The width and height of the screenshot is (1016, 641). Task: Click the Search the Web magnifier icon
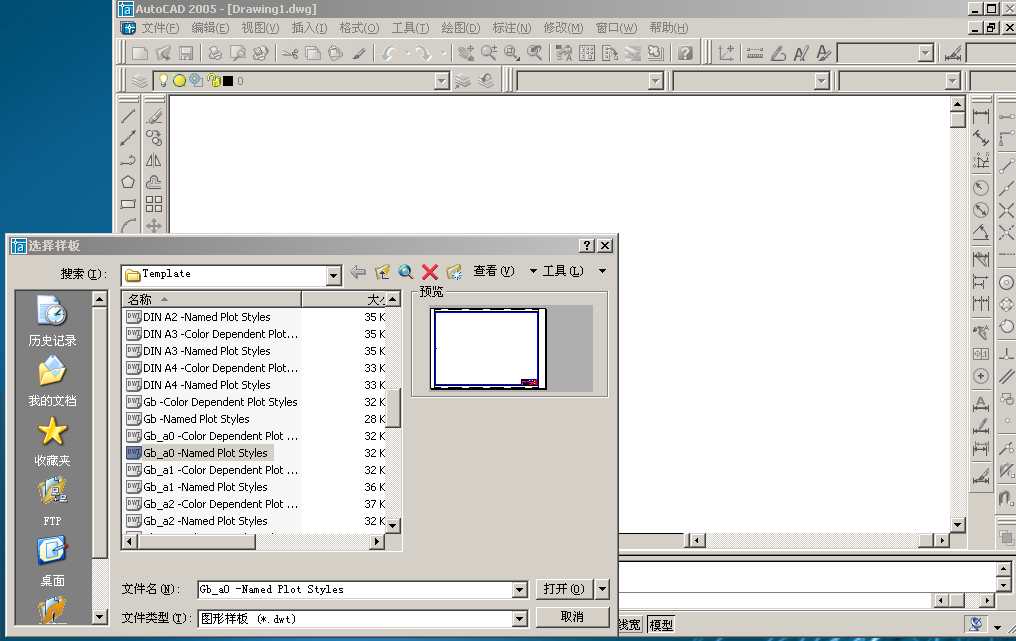(406, 272)
